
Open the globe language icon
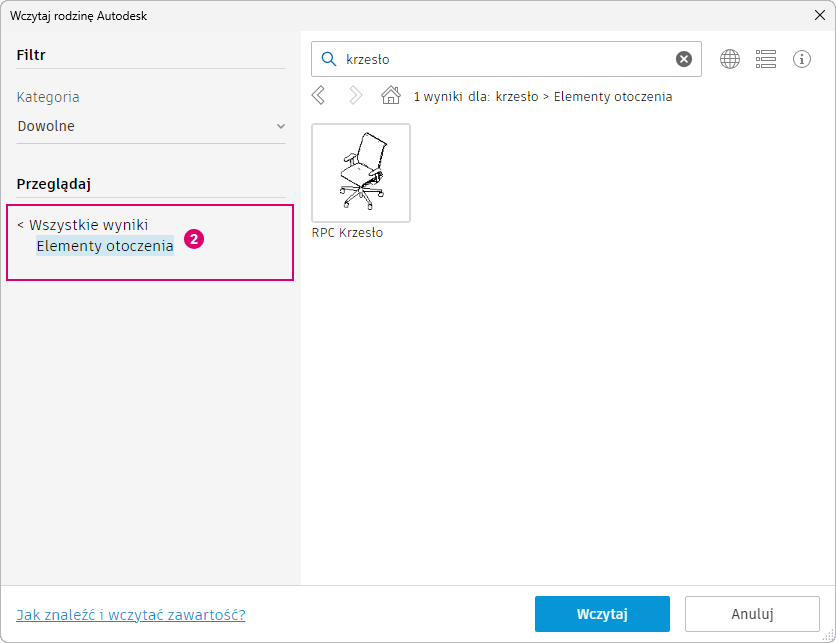pyautogui.click(x=730, y=59)
